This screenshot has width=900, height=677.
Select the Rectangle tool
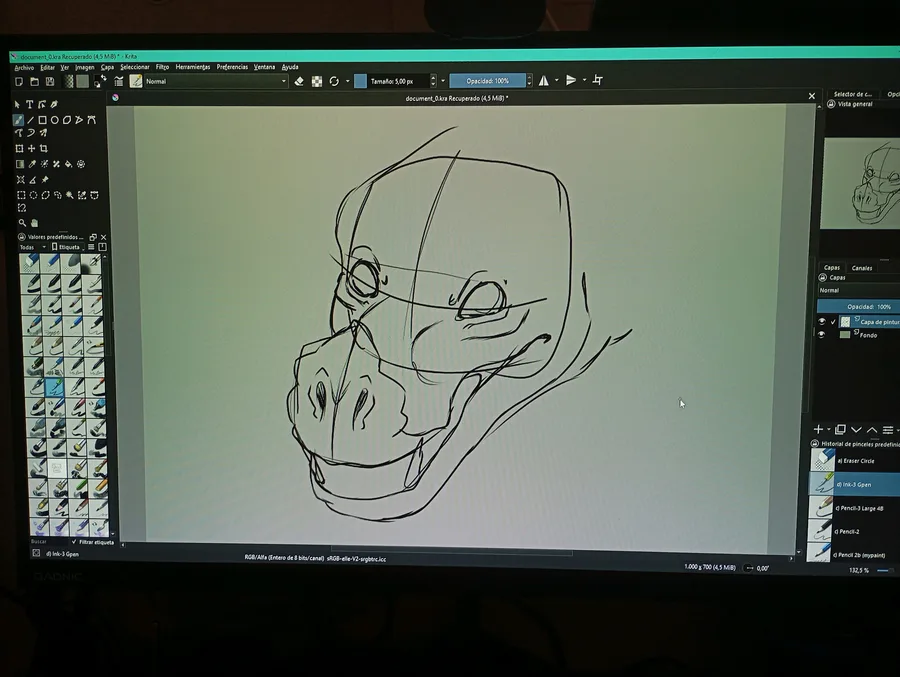tap(42, 120)
